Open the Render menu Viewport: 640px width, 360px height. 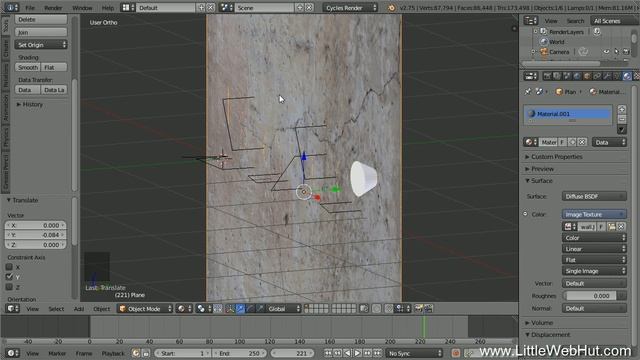coord(53,8)
